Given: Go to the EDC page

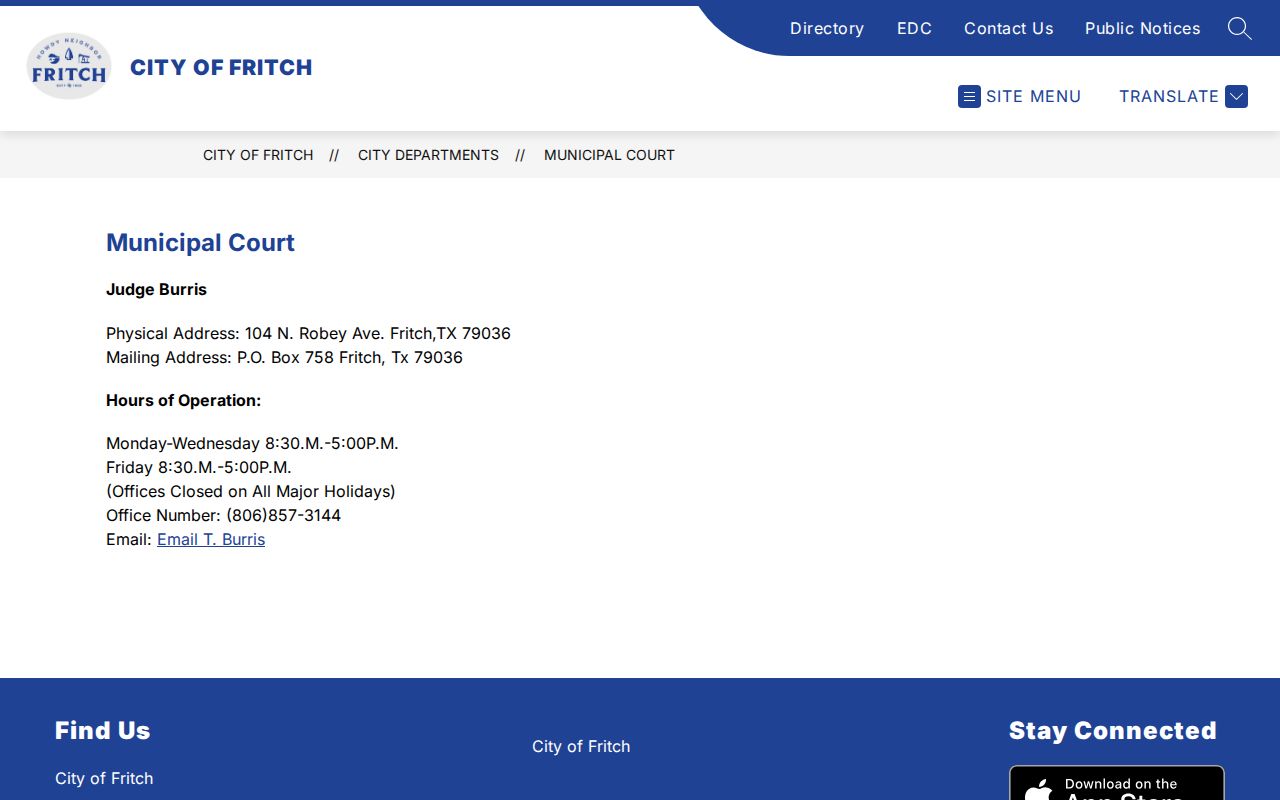Looking at the screenshot, I should tap(914, 28).
